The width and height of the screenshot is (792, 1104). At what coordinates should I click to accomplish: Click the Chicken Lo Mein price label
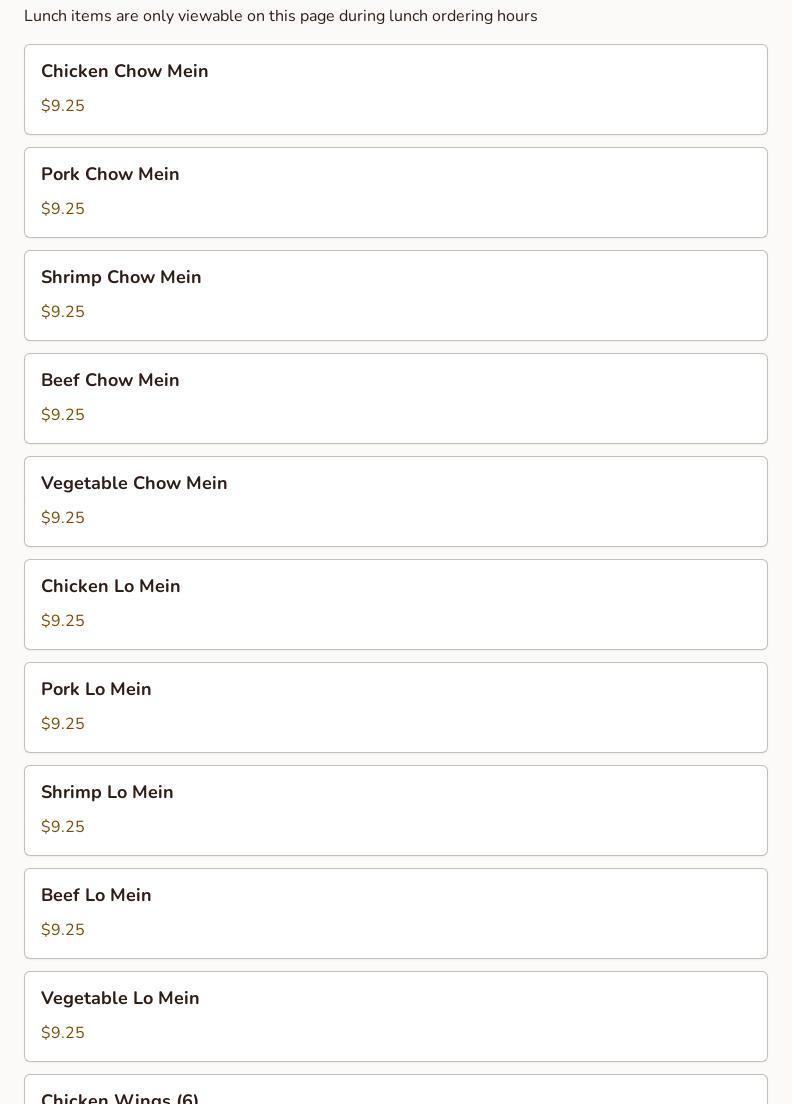(x=63, y=621)
